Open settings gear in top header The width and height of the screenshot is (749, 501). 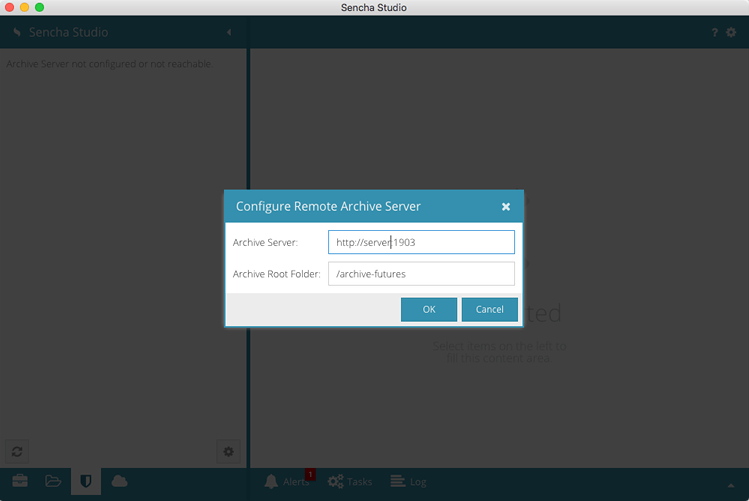[731, 32]
